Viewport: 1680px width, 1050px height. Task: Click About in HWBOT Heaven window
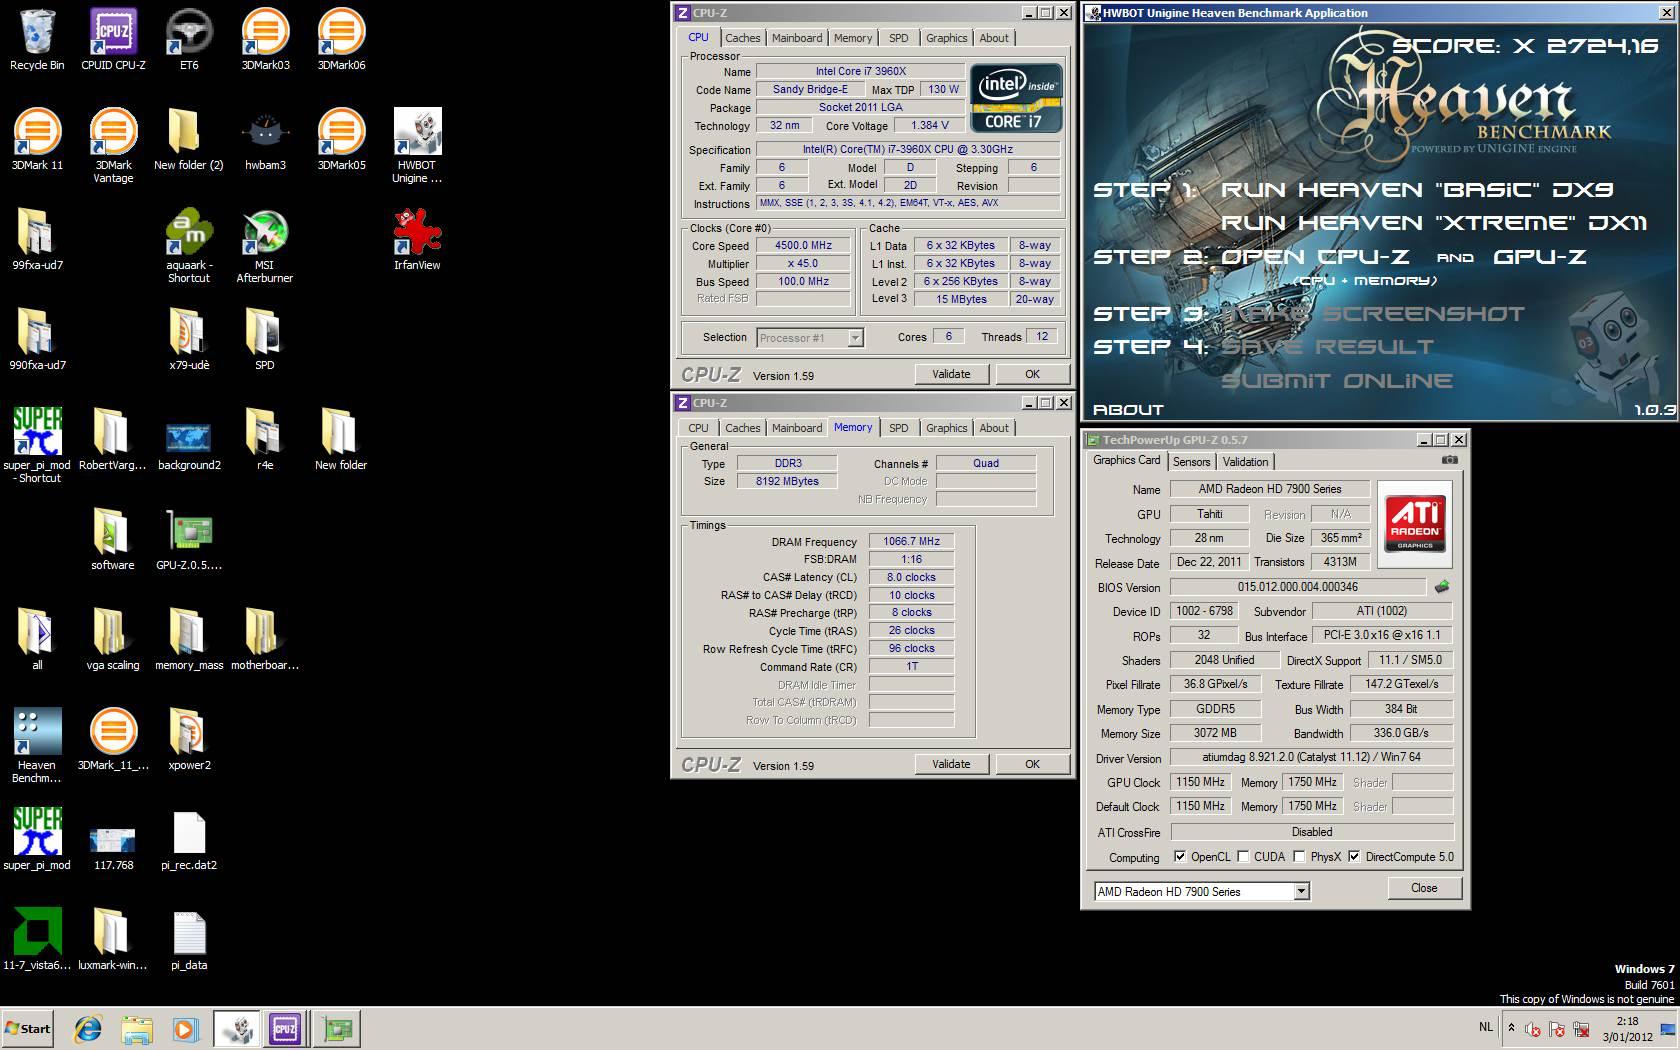(x=1128, y=409)
